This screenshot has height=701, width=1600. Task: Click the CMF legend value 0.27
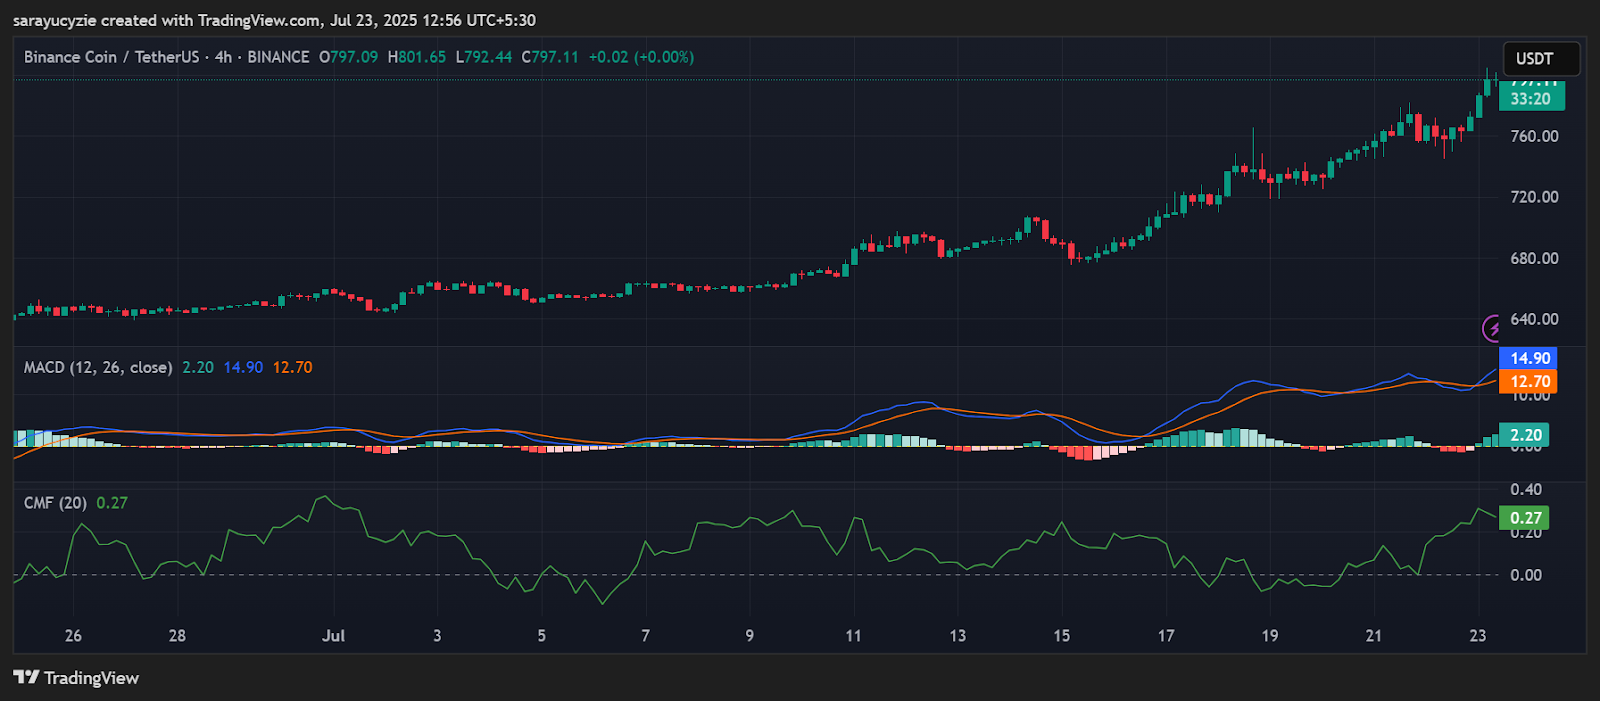[x=112, y=503]
